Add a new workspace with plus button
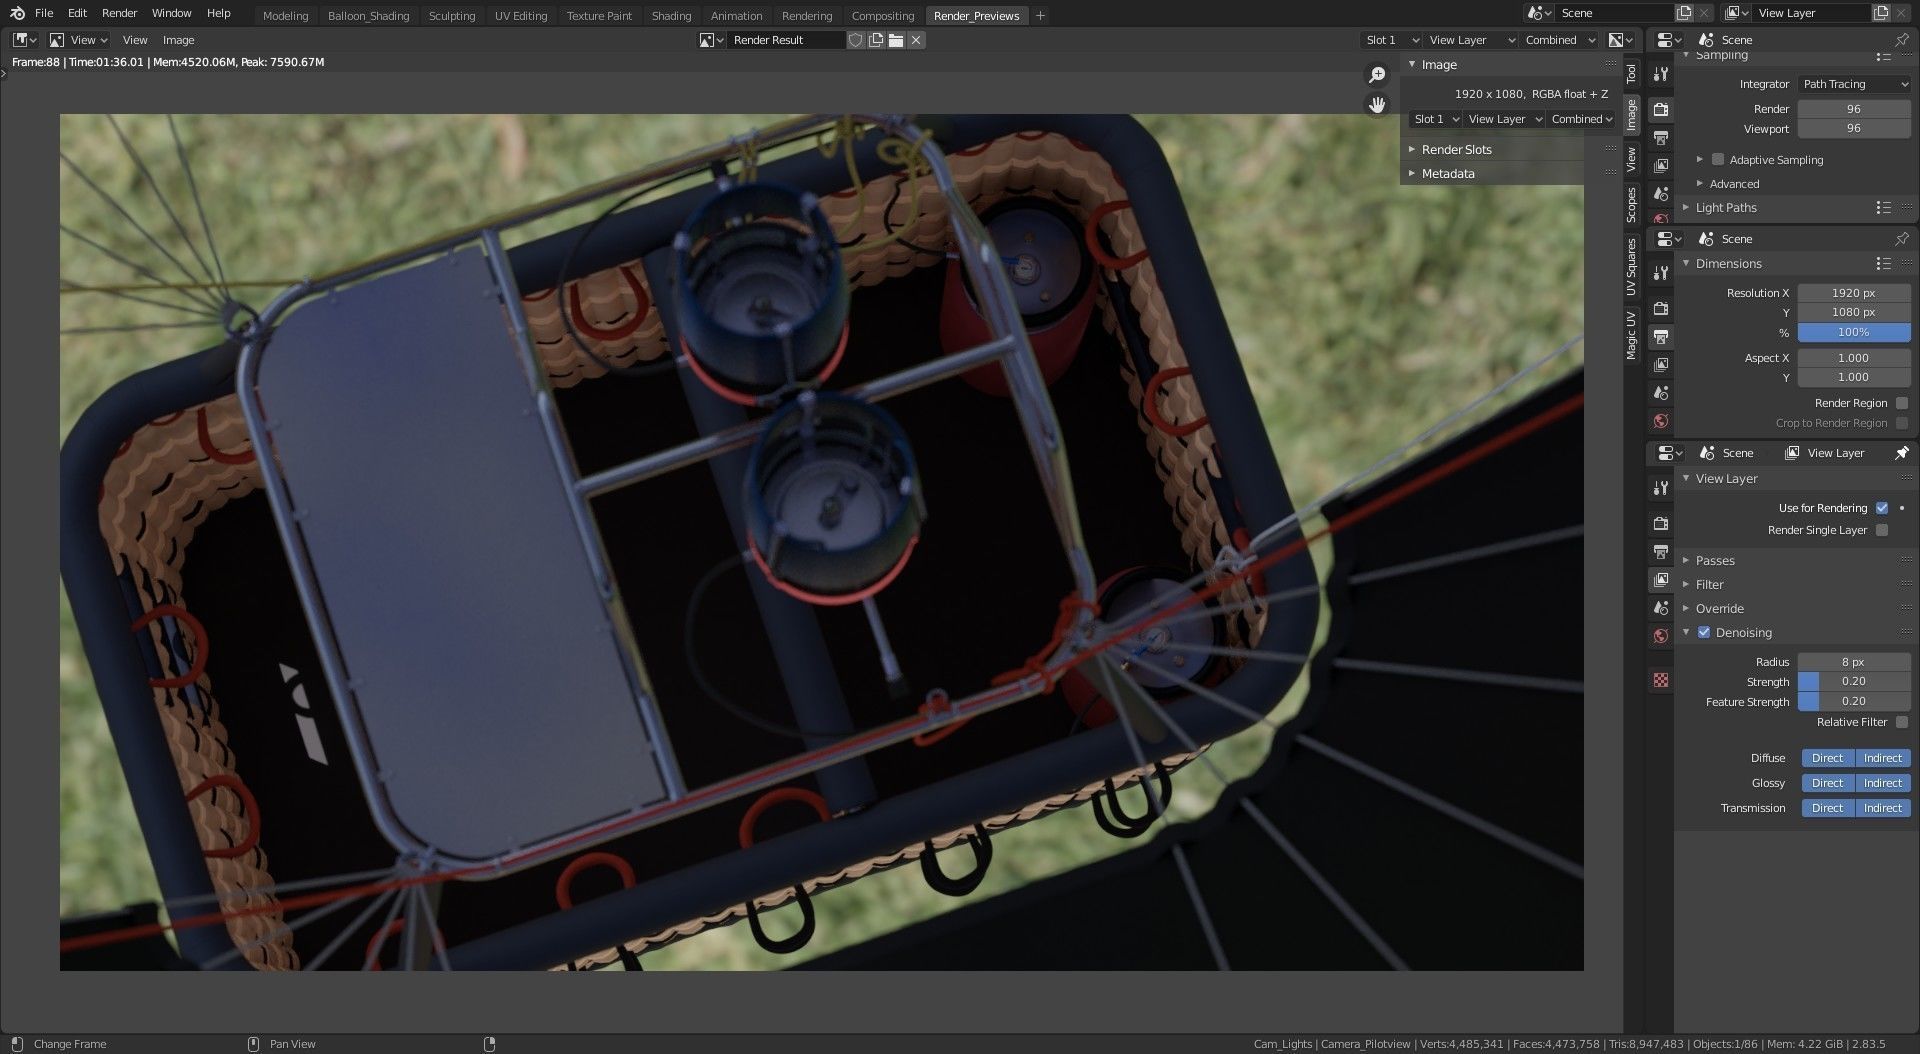 1040,15
